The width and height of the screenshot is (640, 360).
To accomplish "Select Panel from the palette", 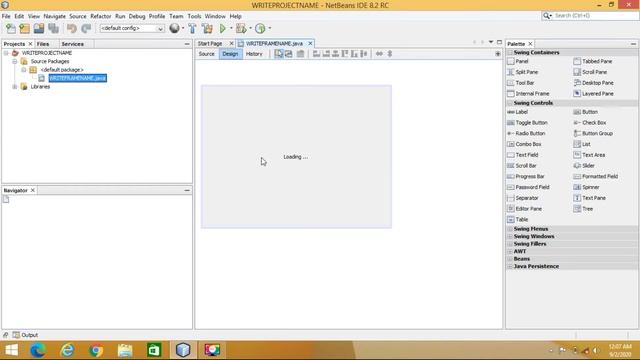I will (x=518, y=61).
